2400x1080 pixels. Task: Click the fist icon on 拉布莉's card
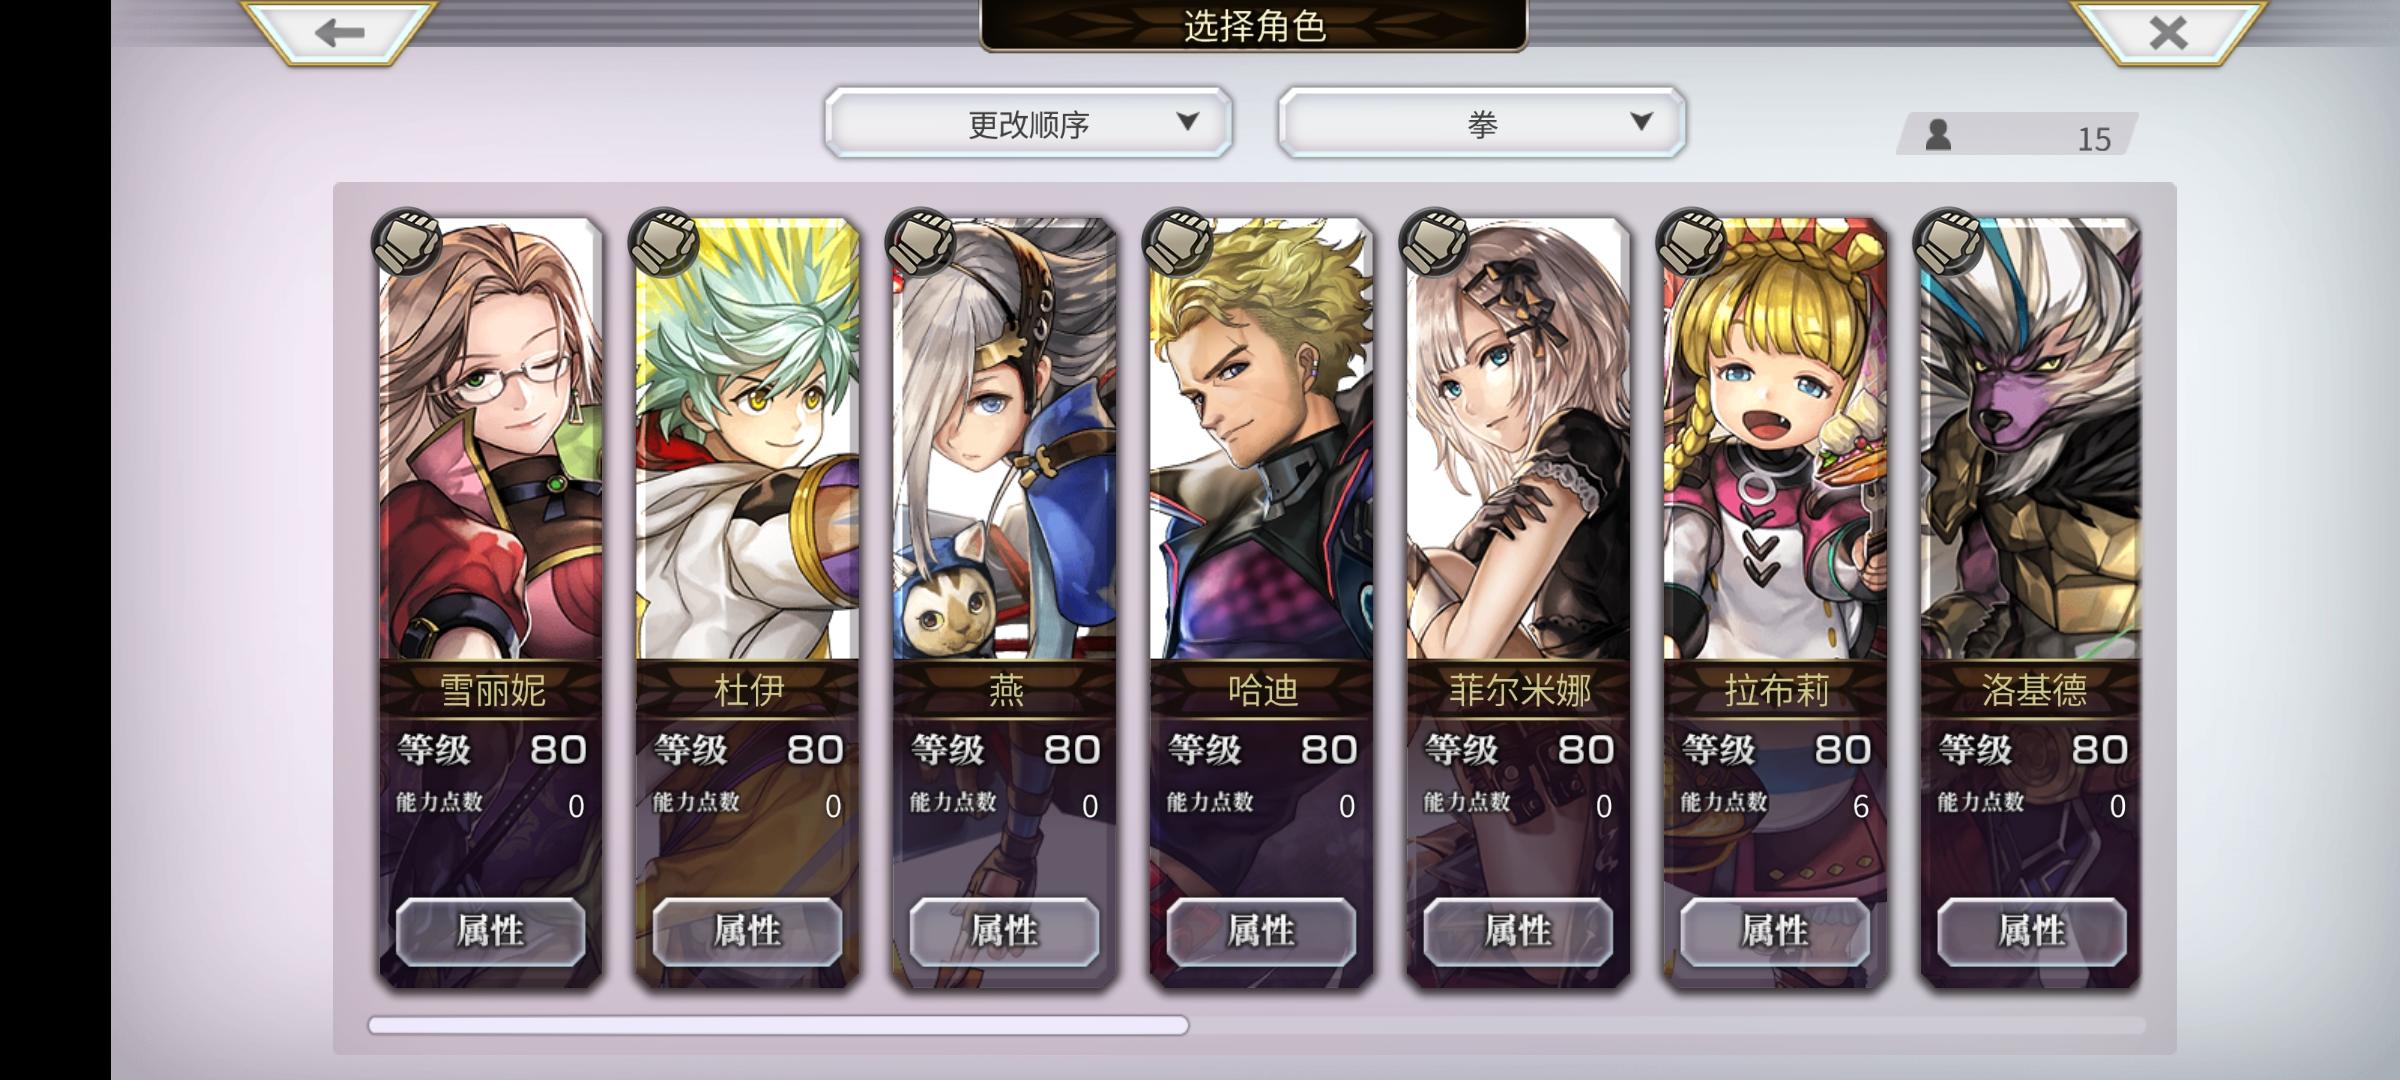coord(1691,242)
